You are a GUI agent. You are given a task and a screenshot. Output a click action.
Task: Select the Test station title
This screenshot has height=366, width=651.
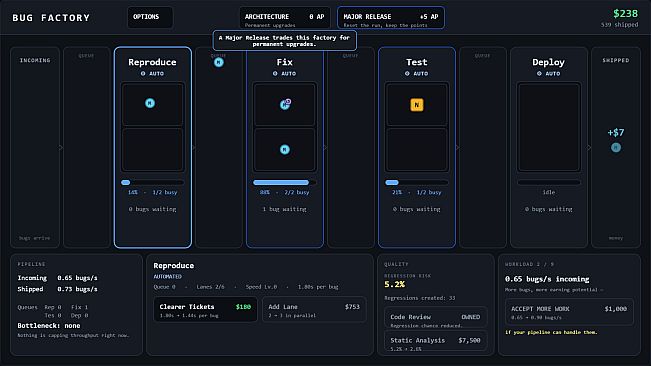tap(416, 62)
